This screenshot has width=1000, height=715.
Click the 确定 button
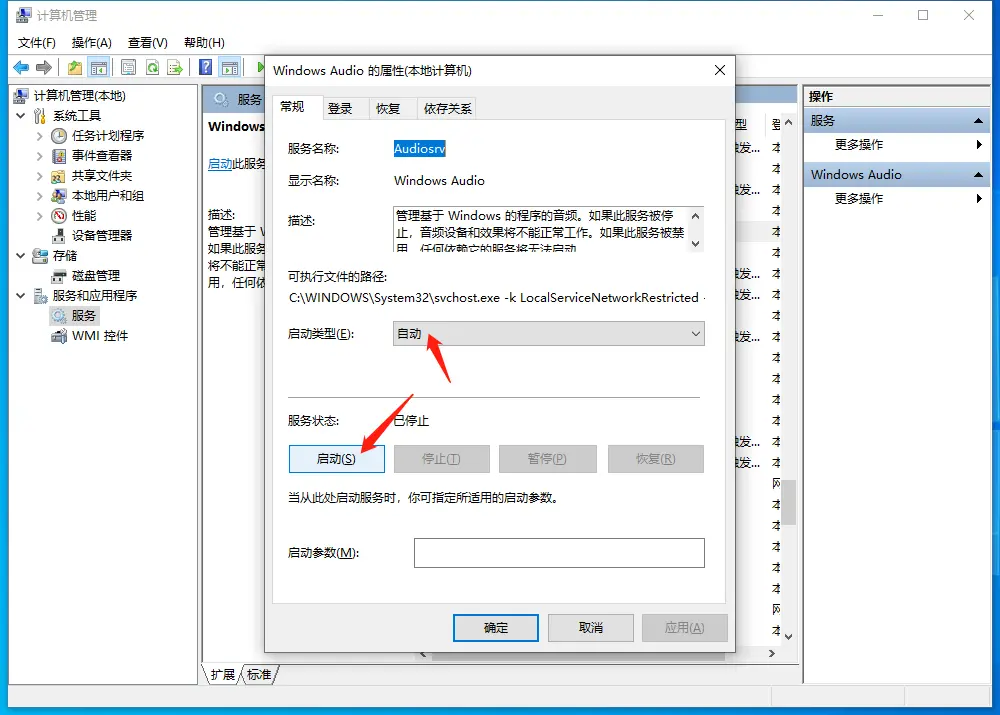pyautogui.click(x=496, y=628)
